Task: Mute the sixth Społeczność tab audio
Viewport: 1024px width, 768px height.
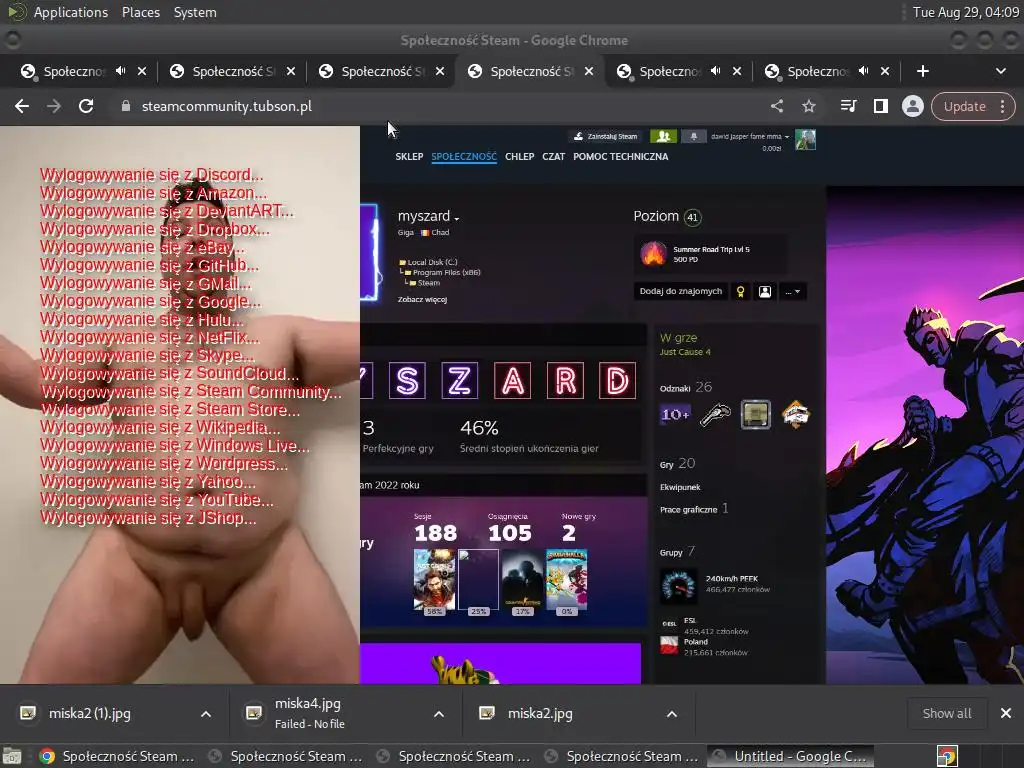Action: [x=863, y=71]
